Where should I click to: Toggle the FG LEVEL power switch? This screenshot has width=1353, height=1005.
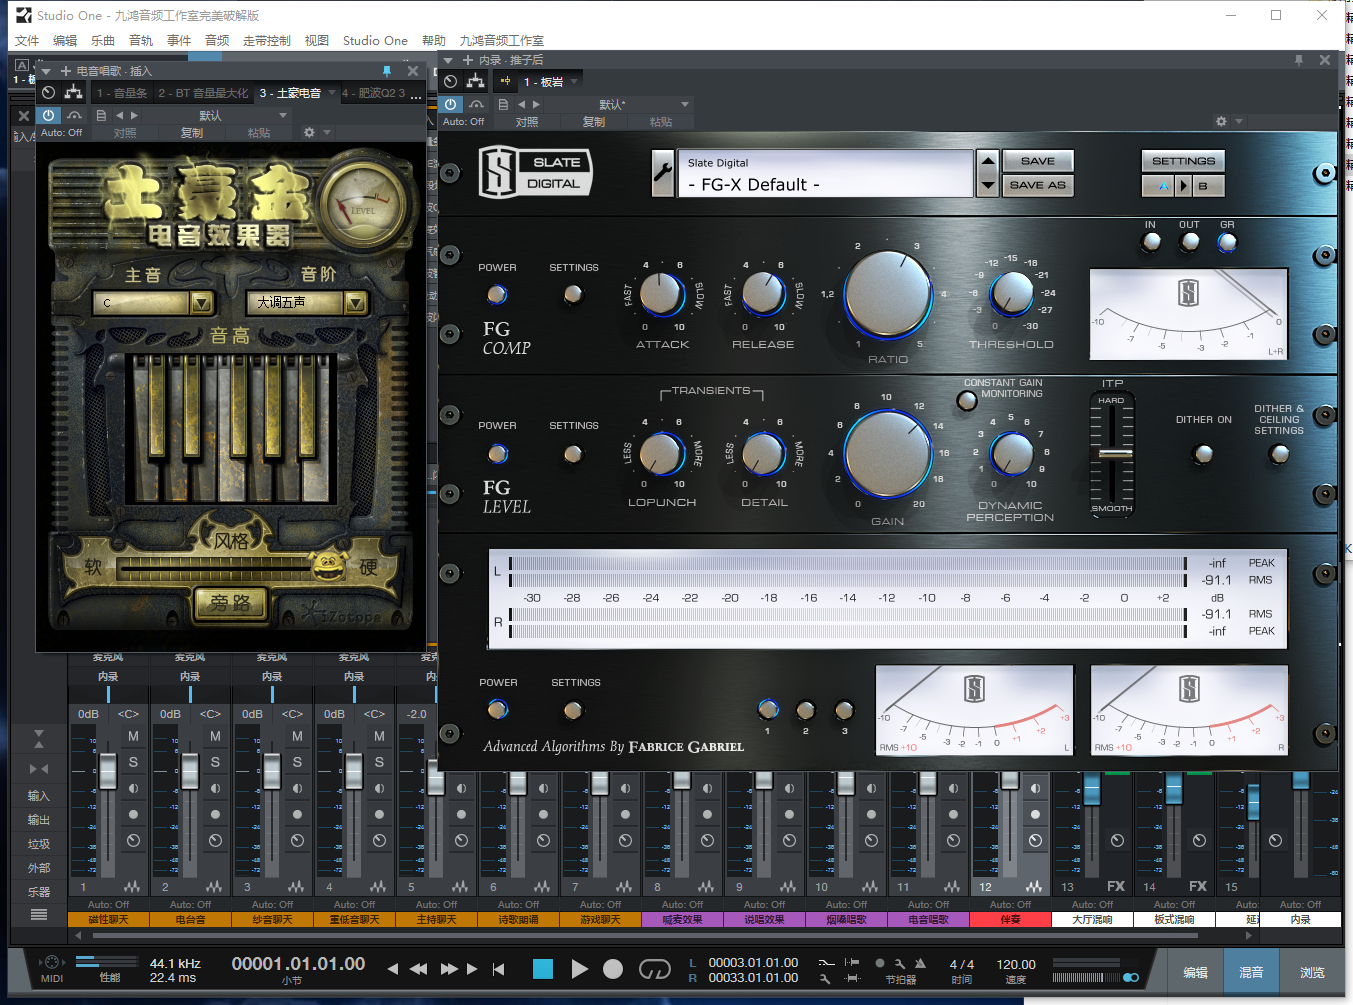[497, 453]
